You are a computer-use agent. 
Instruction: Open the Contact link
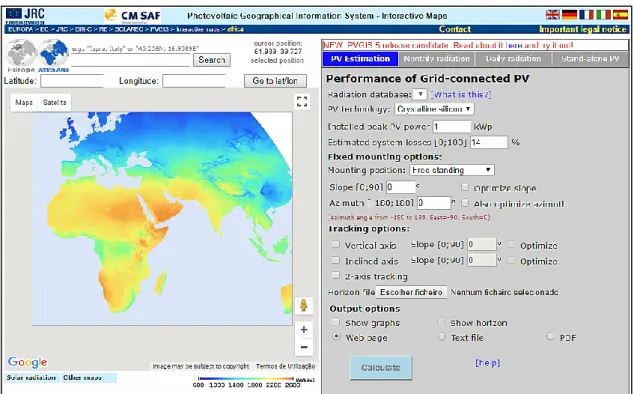tap(455, 29)
